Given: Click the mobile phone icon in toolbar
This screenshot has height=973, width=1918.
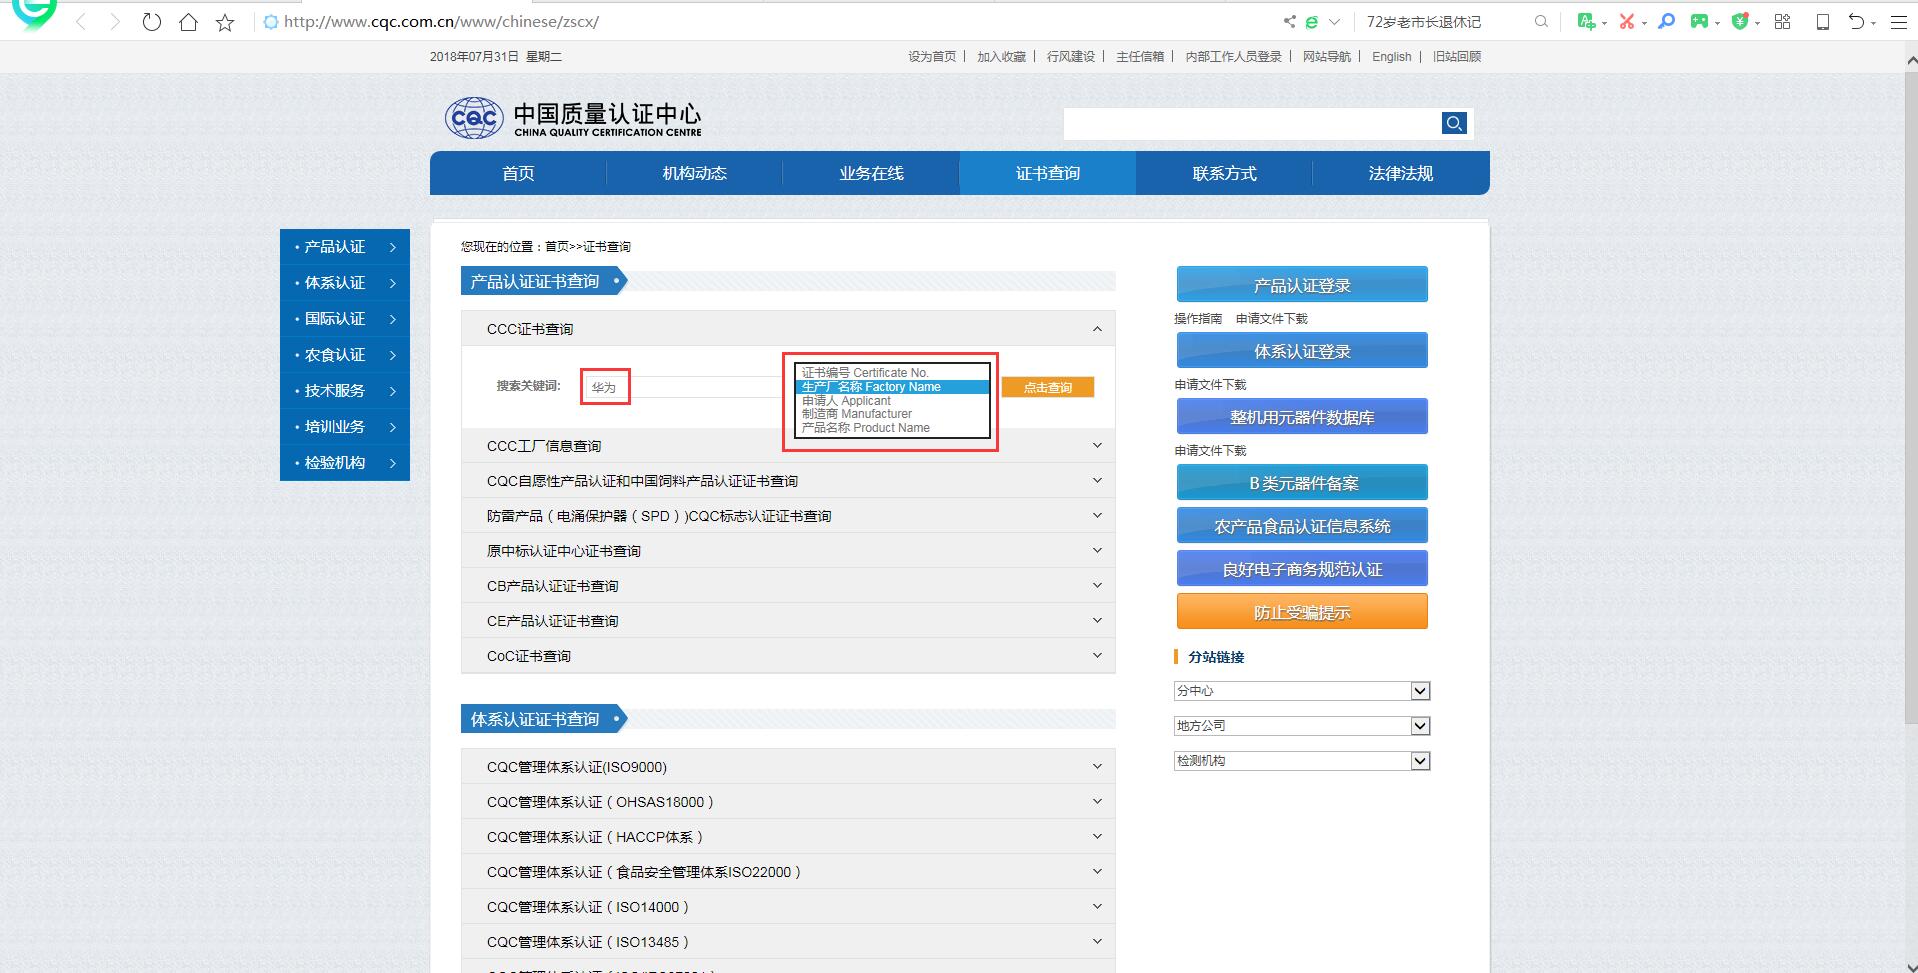Looking at the screenshot, I should 1822,21.
